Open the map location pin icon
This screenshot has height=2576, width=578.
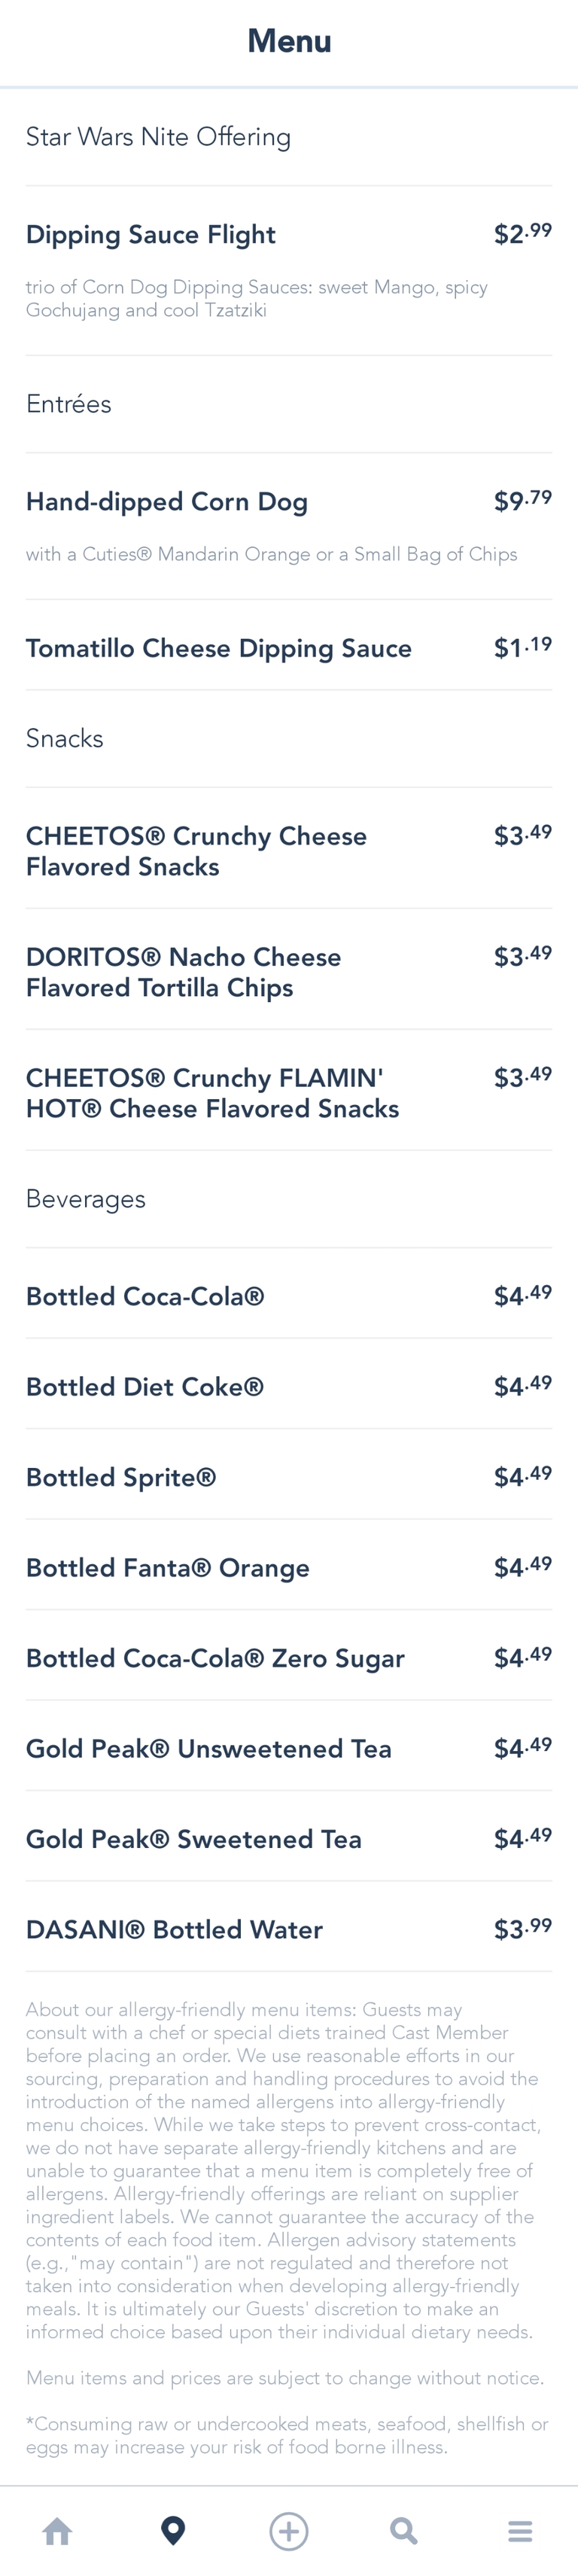173,2531
